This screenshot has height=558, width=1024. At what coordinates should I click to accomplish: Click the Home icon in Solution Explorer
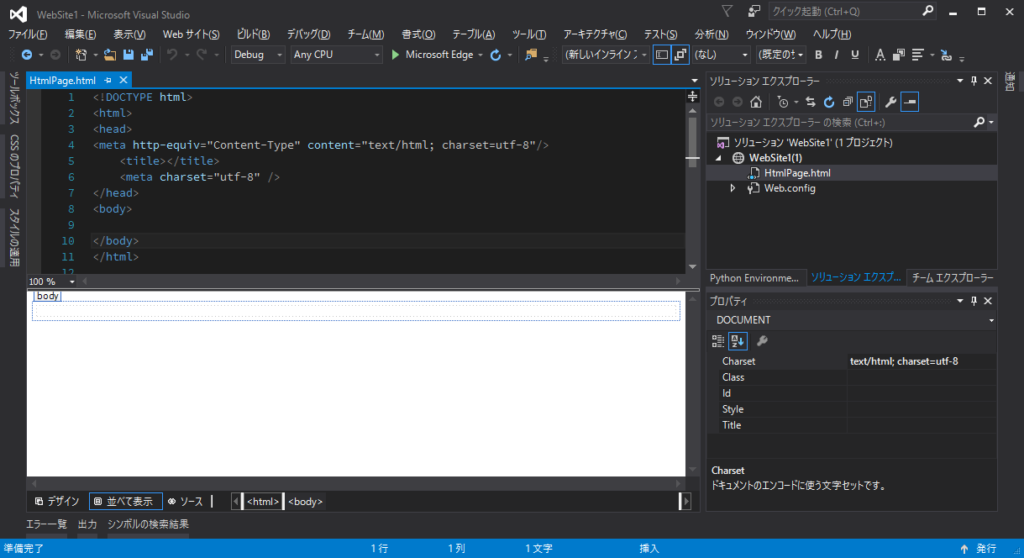[756, 102]
